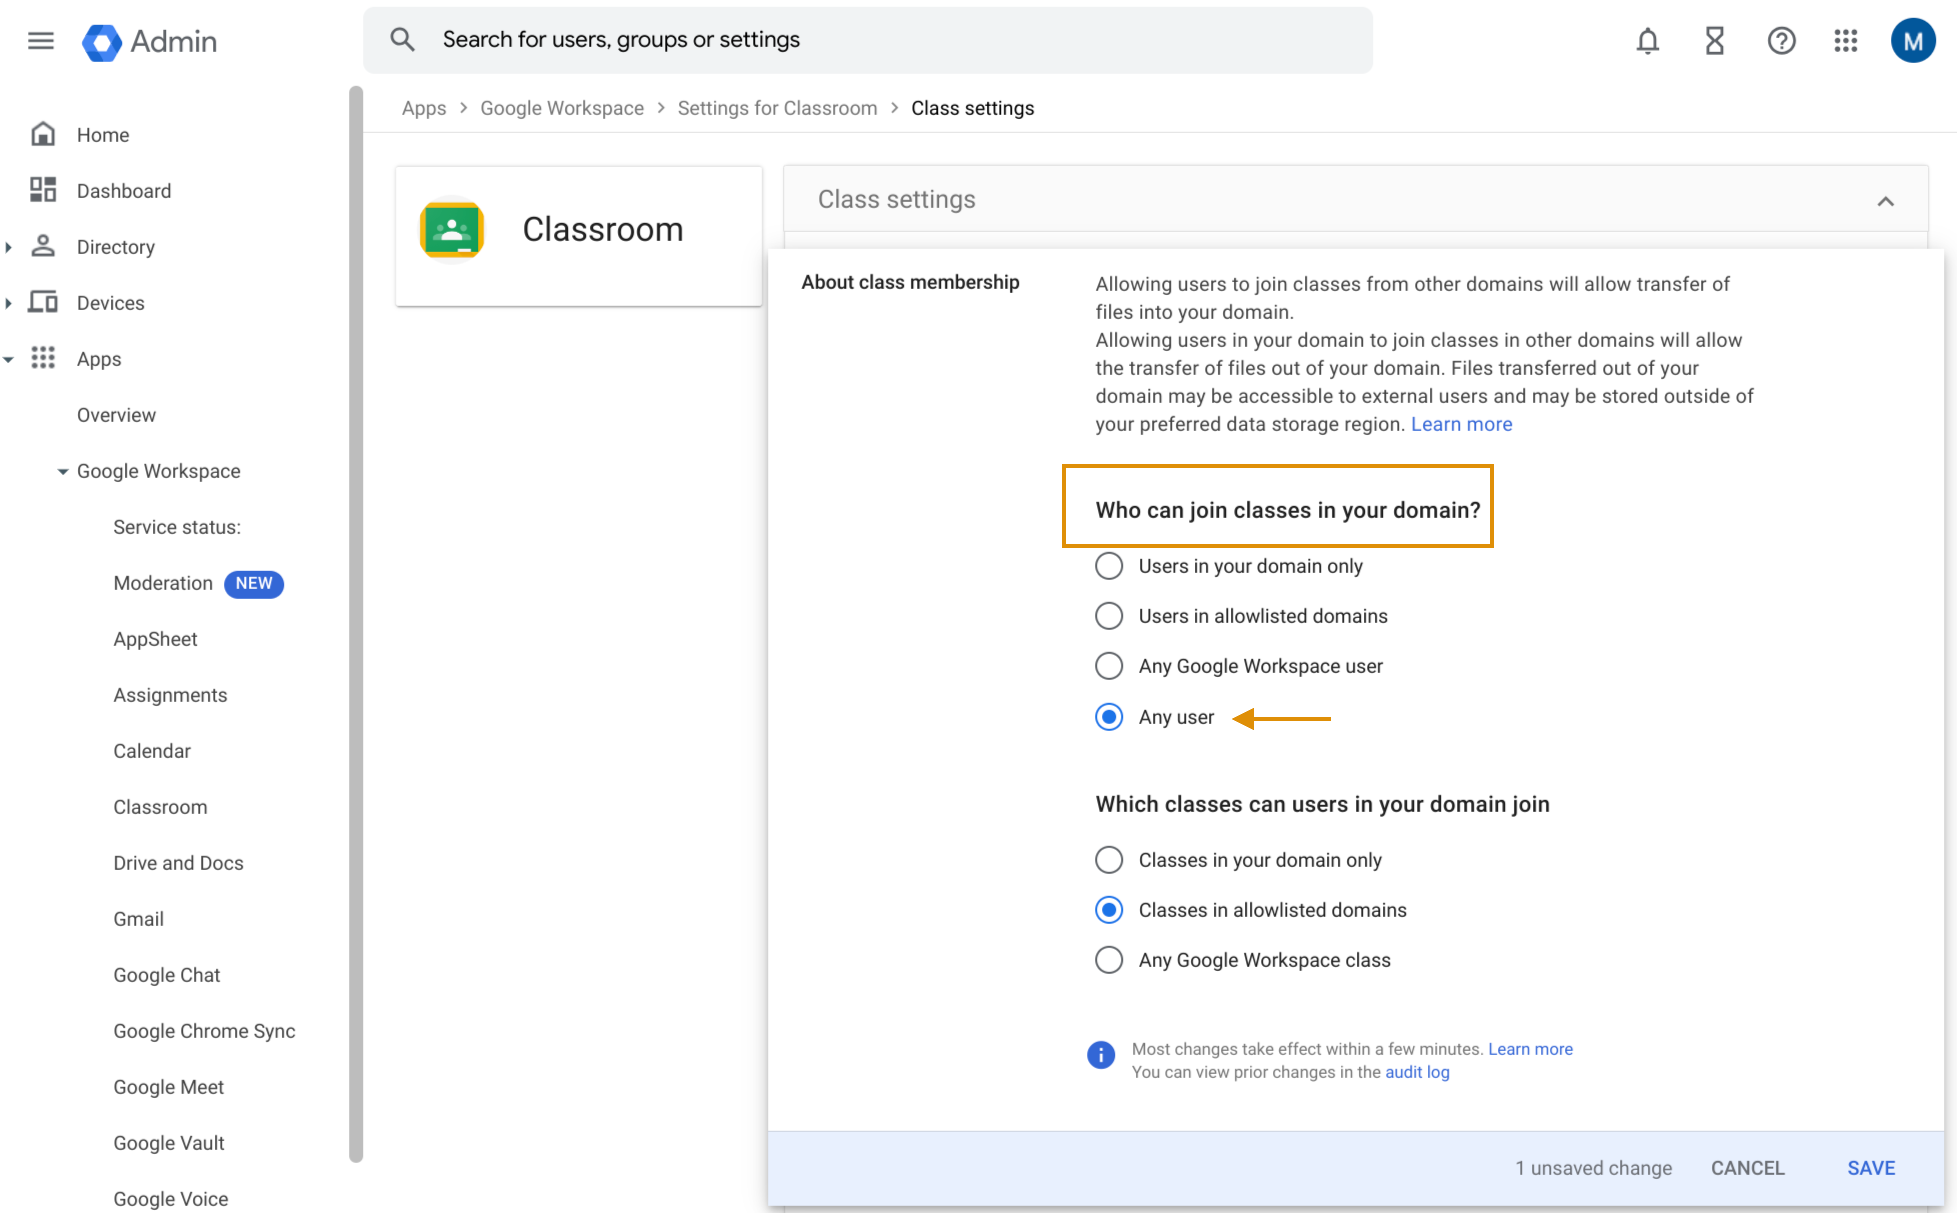Screen dimensions: 1957x1213
Task: Open Google Chrome Sync in the sidebar
Action: pos(204,1031)
